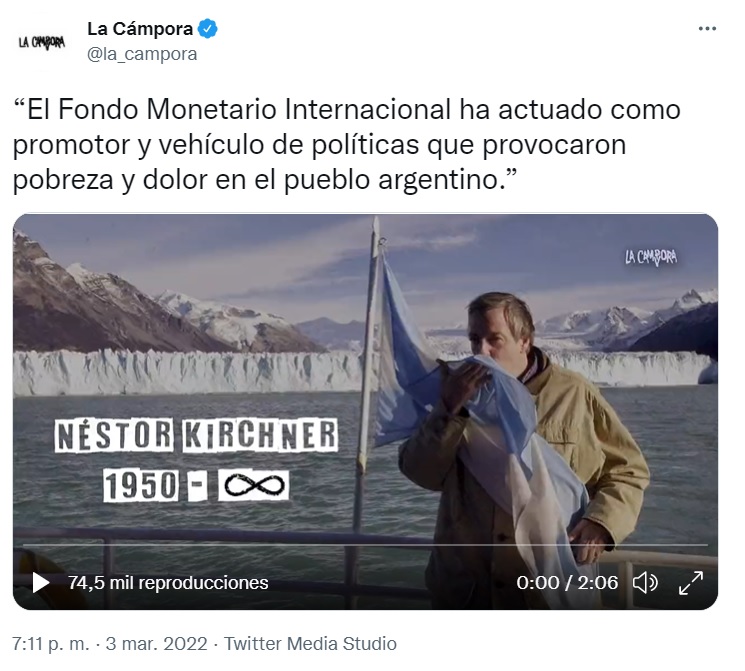Click the 1950 year label in video

[x=141, y=486]
